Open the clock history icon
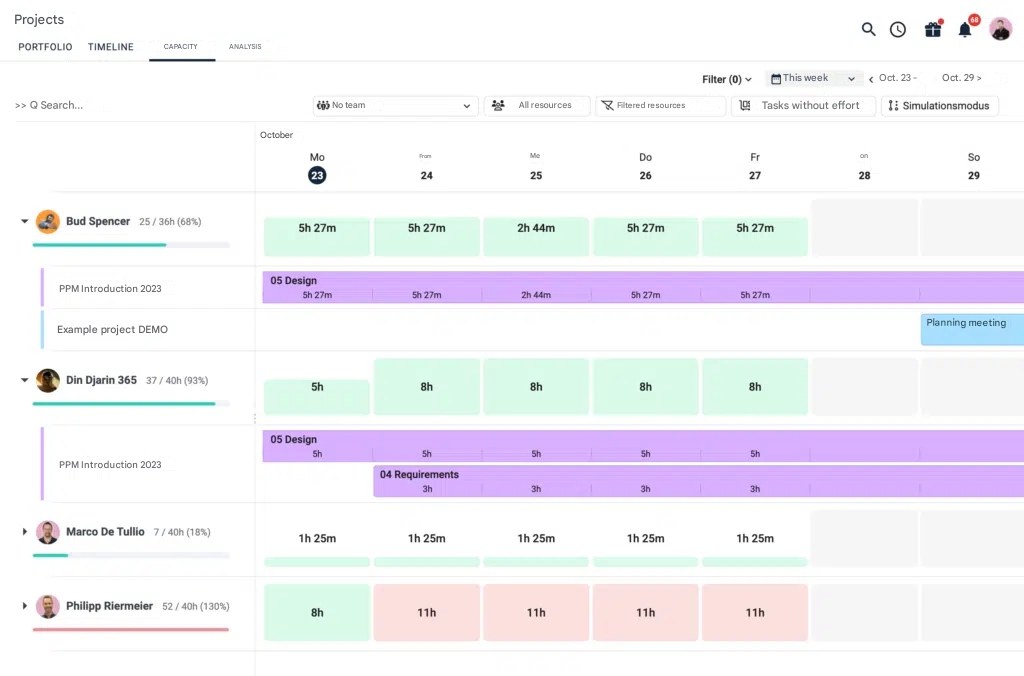The height and width of the screenshot is (676, 1024). [898, 29]
